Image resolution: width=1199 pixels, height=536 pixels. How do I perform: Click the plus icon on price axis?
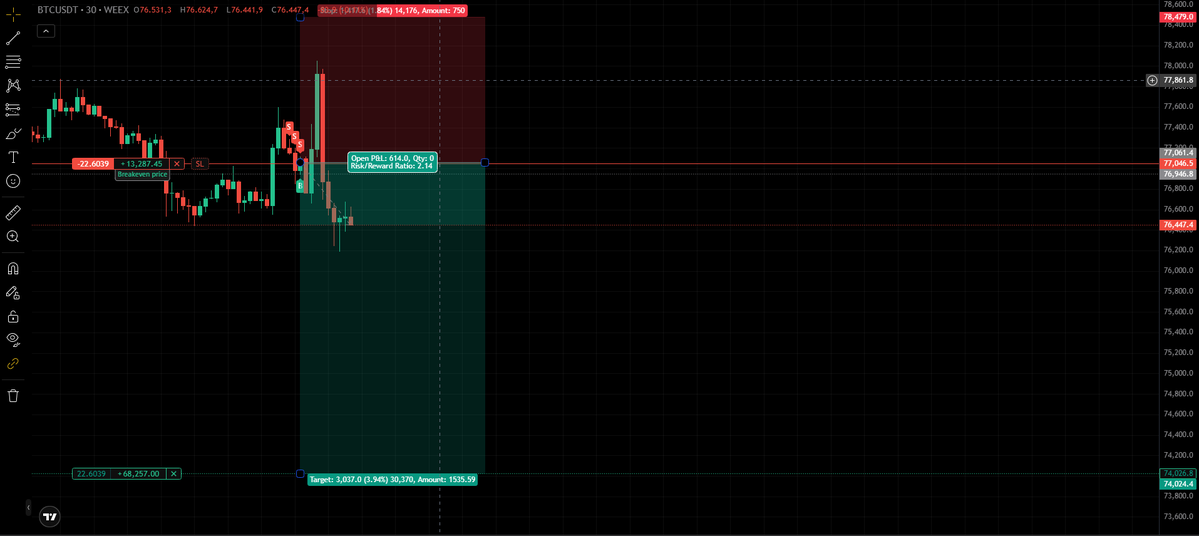[1152, 80]
